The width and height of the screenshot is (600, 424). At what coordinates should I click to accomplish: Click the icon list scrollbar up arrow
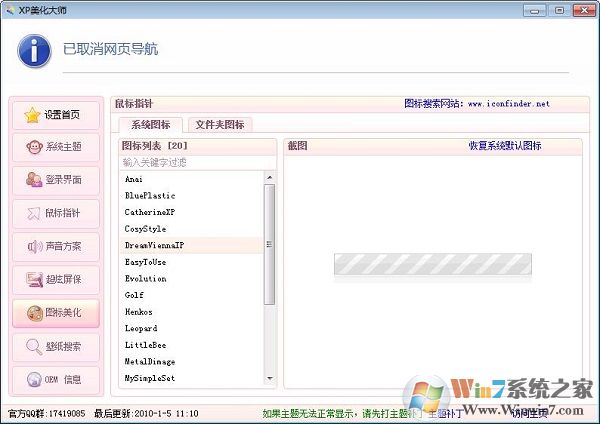coord(268,178)
